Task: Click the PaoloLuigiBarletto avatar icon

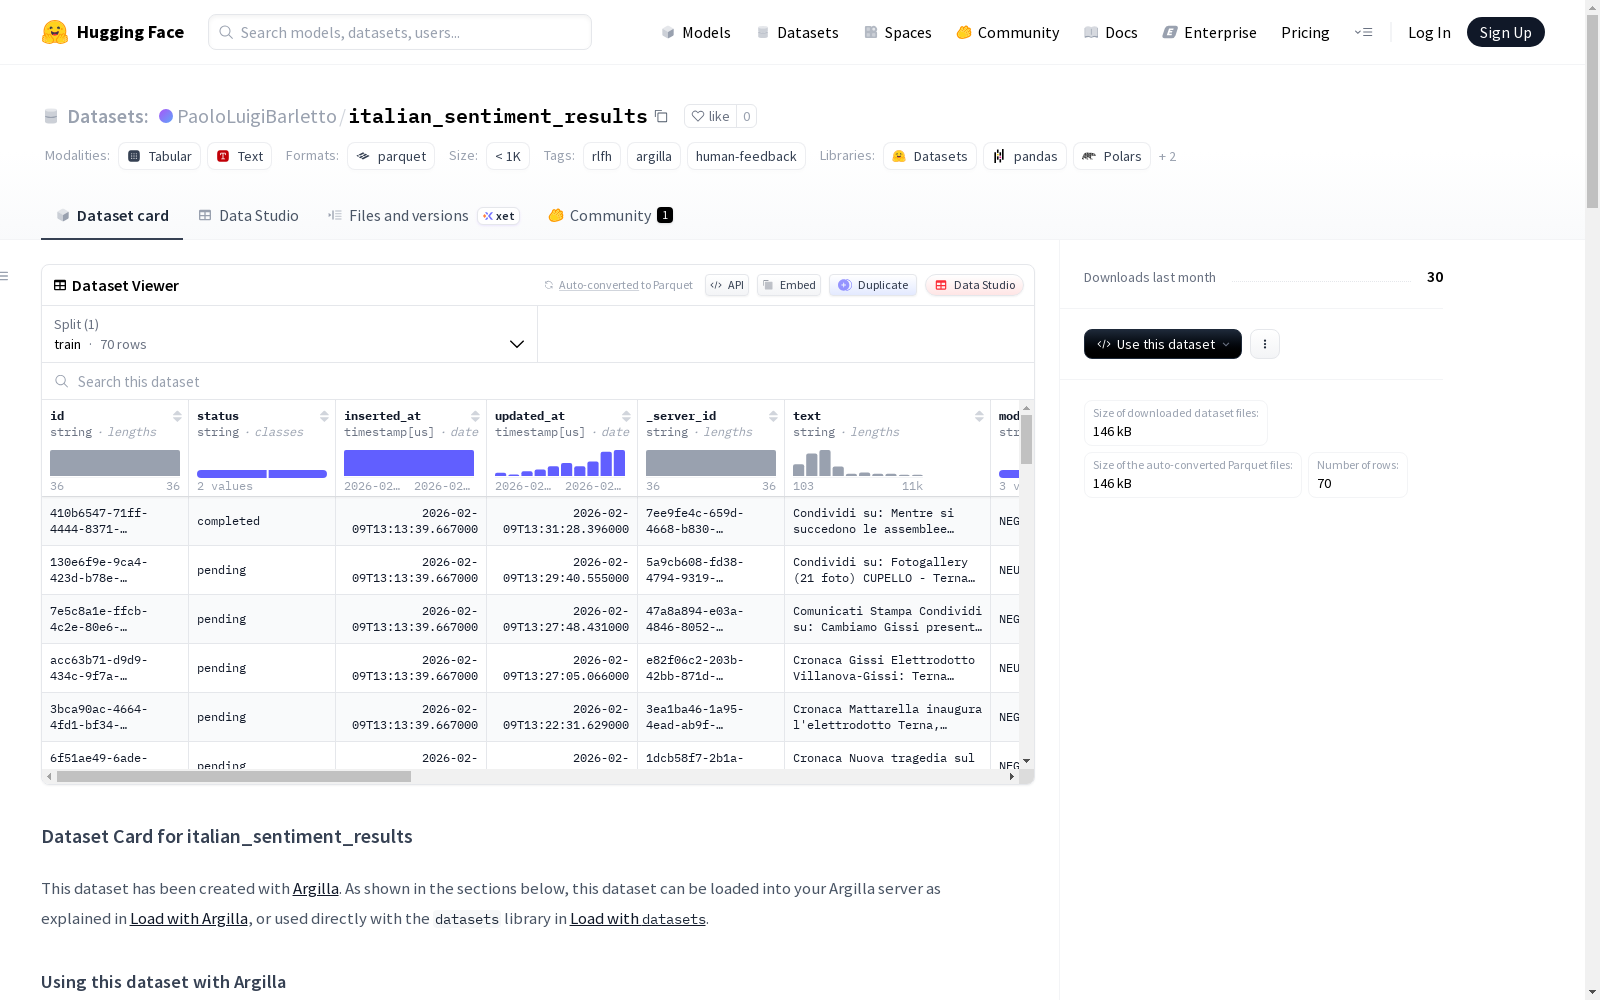Action: 166,116
